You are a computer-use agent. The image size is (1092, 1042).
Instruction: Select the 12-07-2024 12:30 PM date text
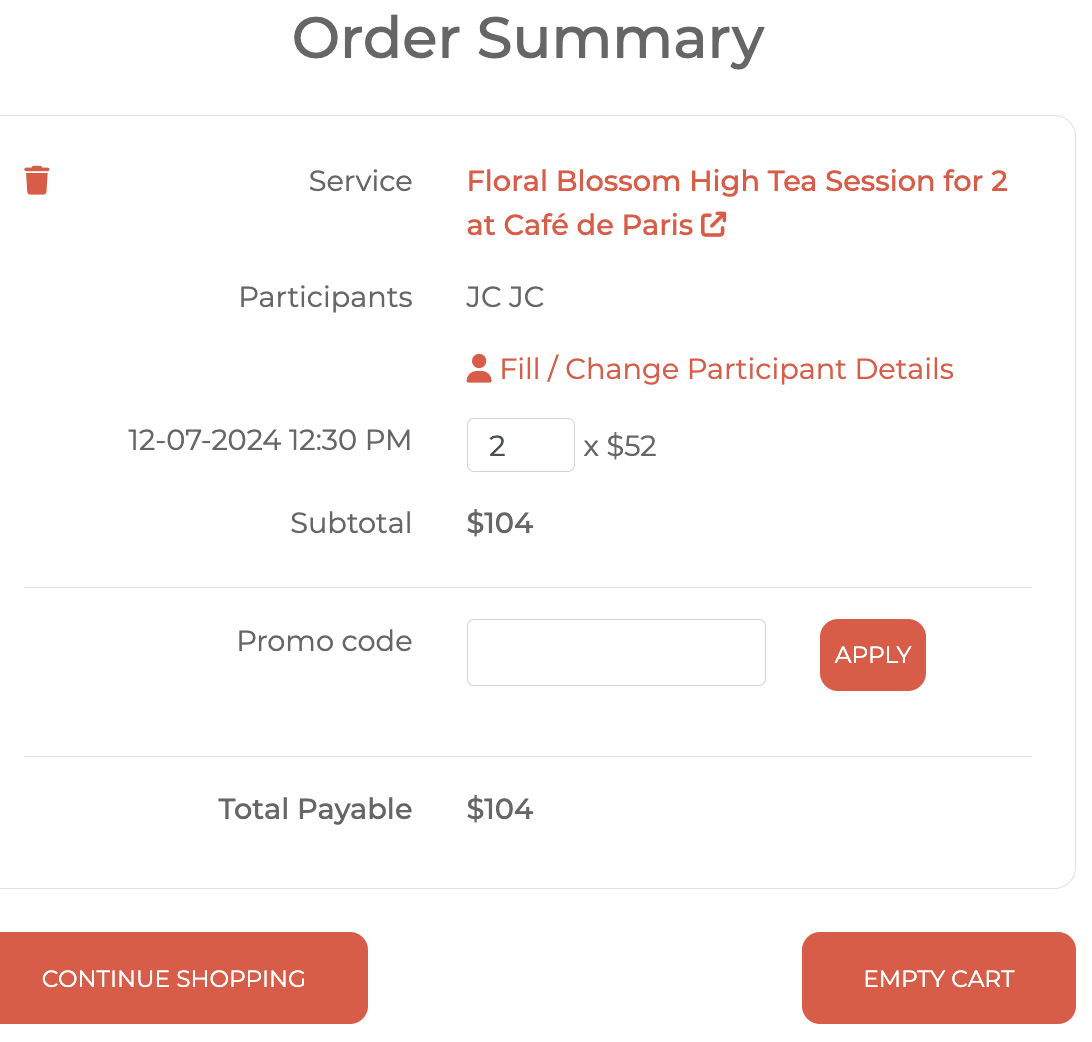(x=270, y=440)
